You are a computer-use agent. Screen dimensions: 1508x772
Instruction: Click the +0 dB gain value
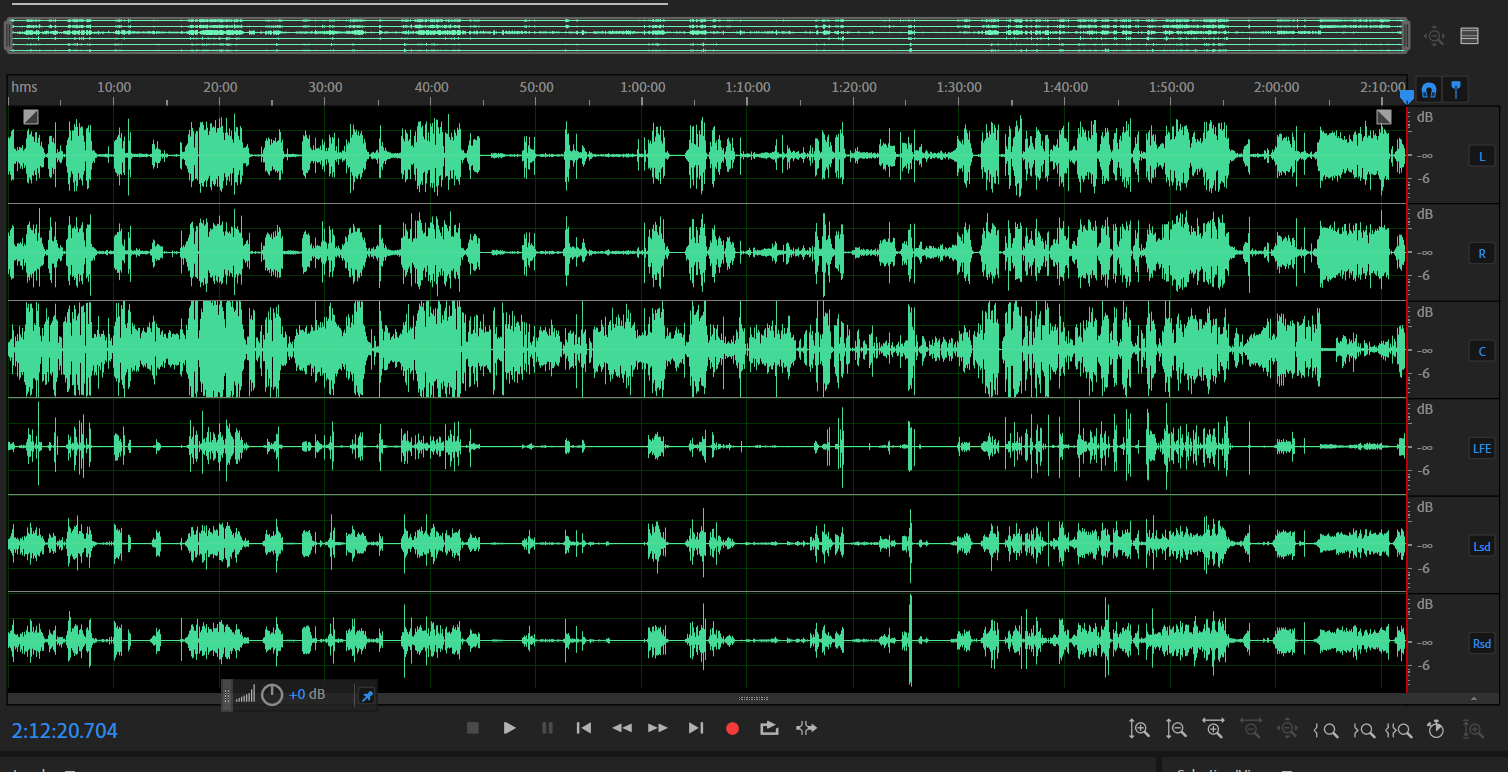(307, 694)
